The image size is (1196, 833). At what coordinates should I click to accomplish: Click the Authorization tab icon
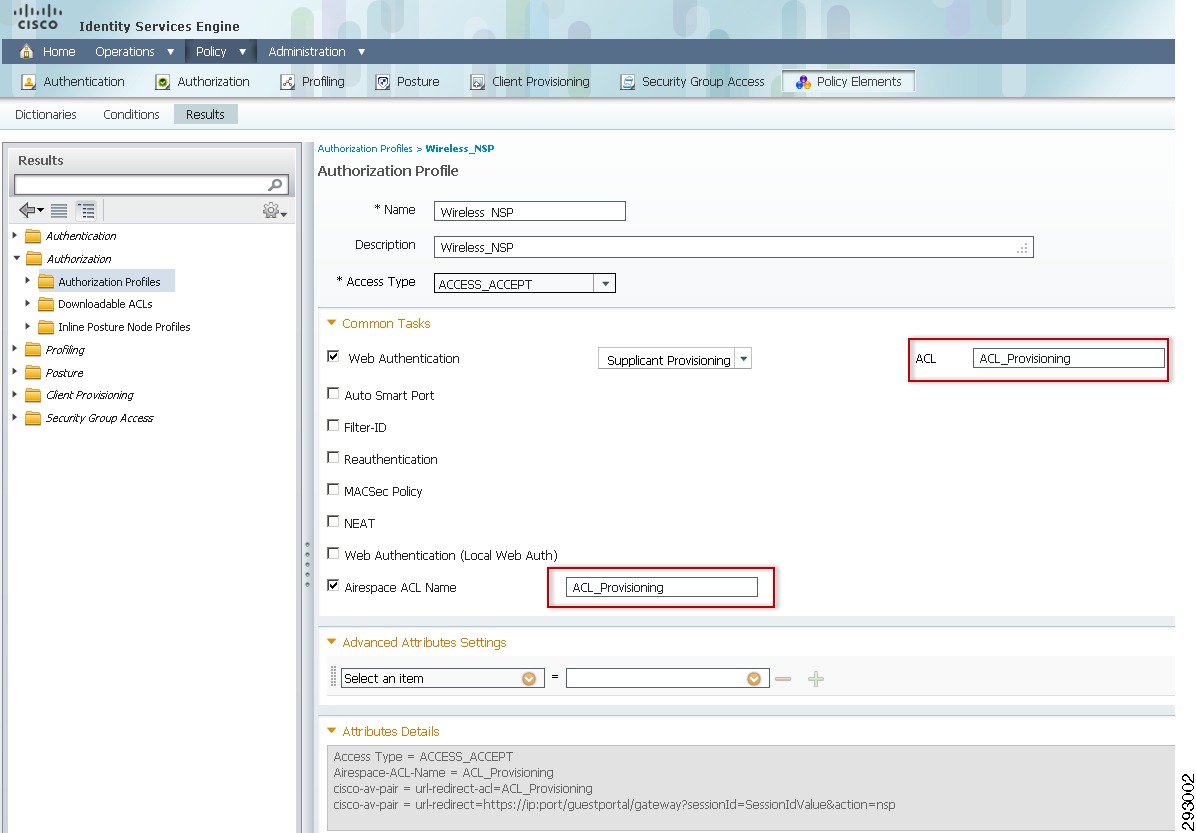click(x=162, y=82)
